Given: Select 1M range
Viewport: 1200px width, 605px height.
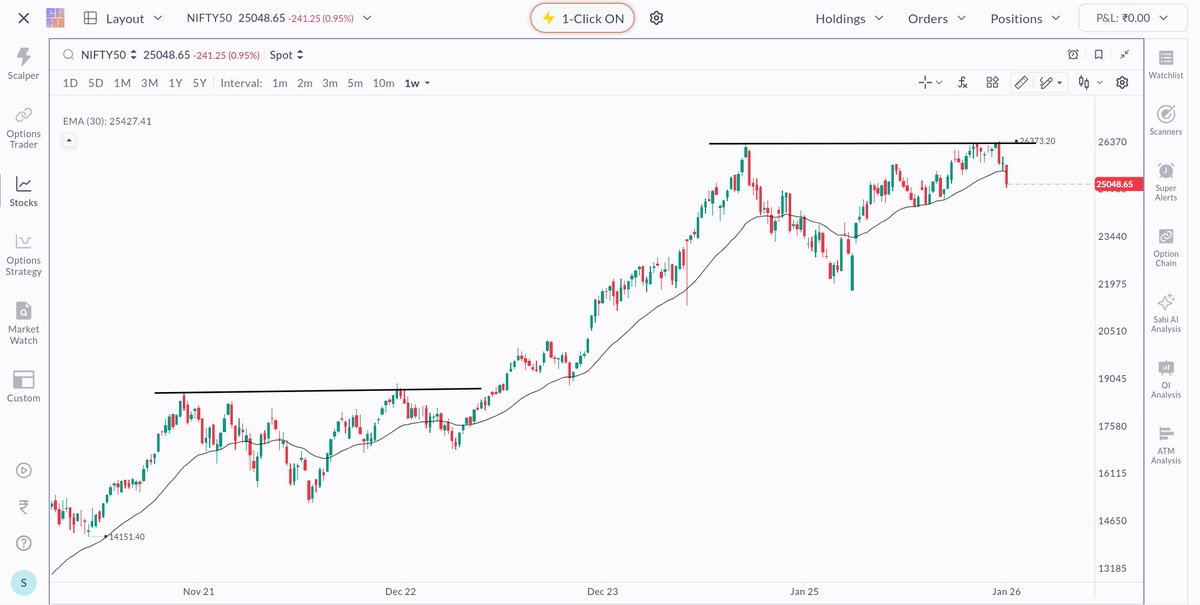Looking at the screenshot, I should [122, 83].
